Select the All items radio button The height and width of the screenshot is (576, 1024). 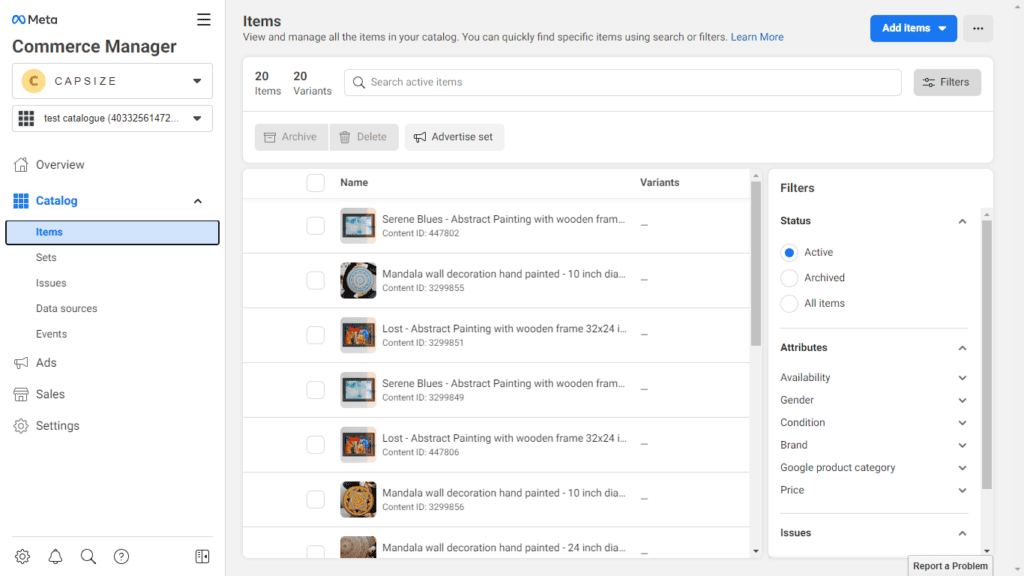pyautogui.click(x=789, y=304)
